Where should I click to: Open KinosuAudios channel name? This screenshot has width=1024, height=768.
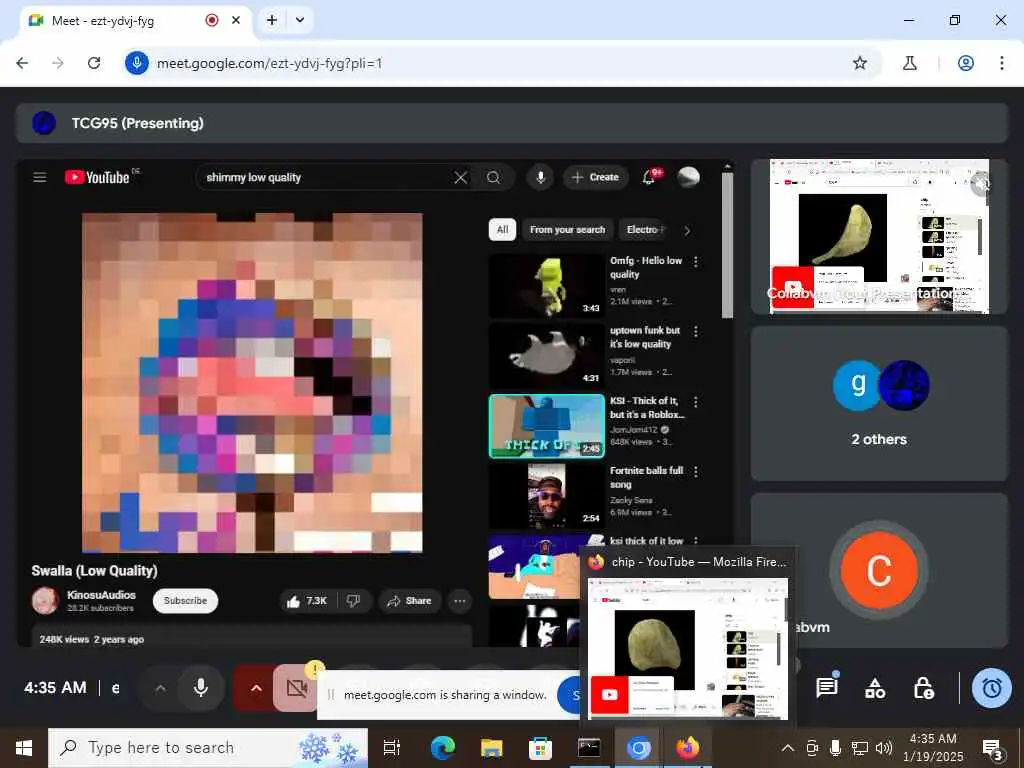101,595
